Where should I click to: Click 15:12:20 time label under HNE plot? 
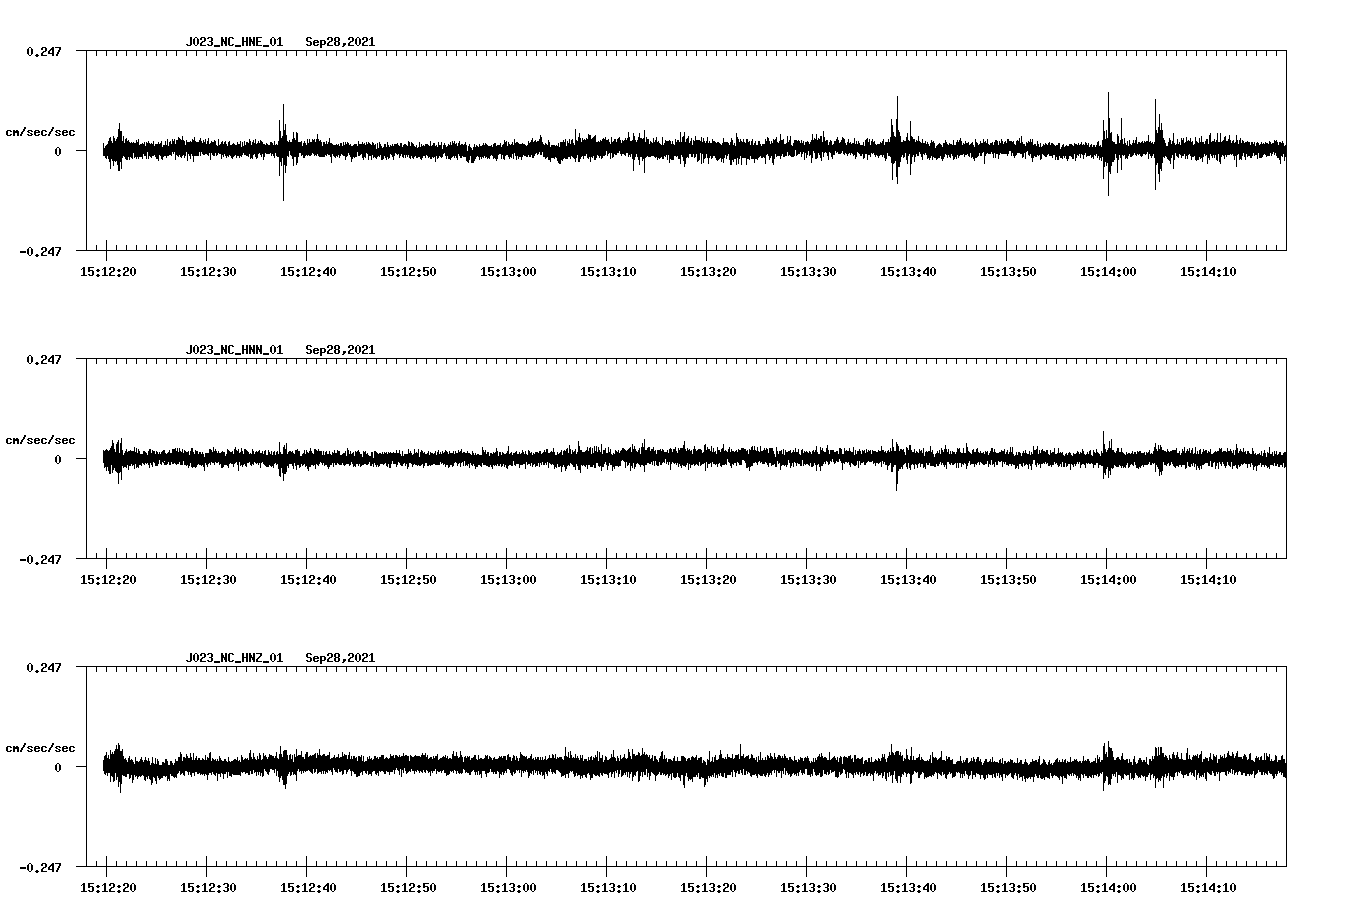pos(108,272)
